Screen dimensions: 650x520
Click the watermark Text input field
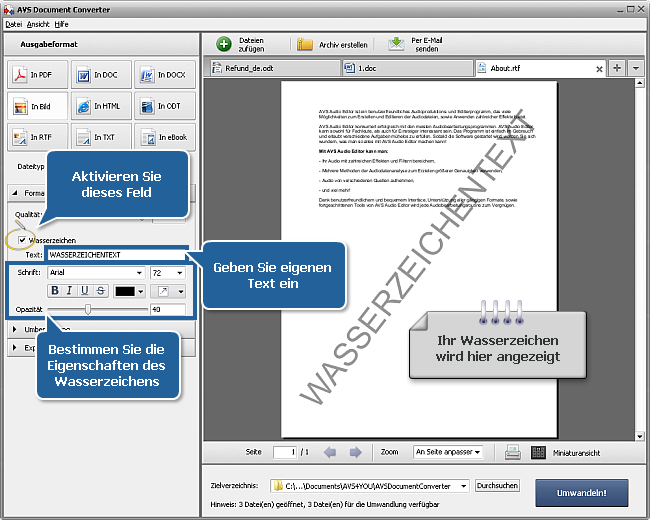[117, 255]
